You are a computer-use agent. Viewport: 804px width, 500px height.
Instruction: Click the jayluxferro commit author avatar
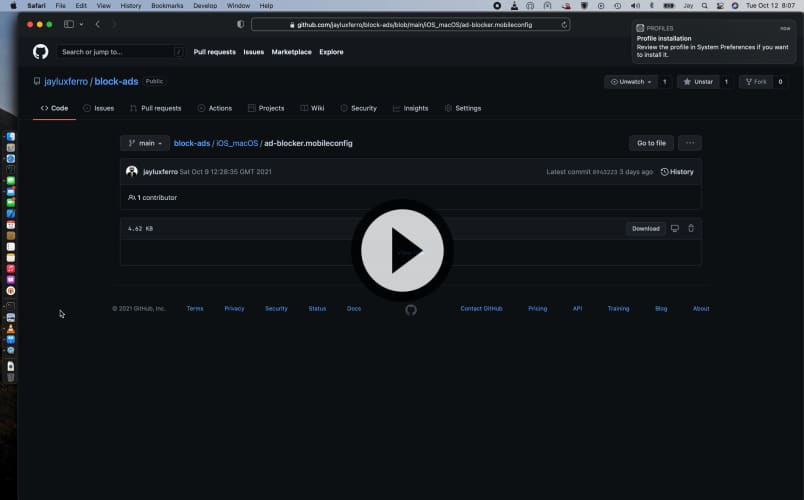tap(132, 171)
